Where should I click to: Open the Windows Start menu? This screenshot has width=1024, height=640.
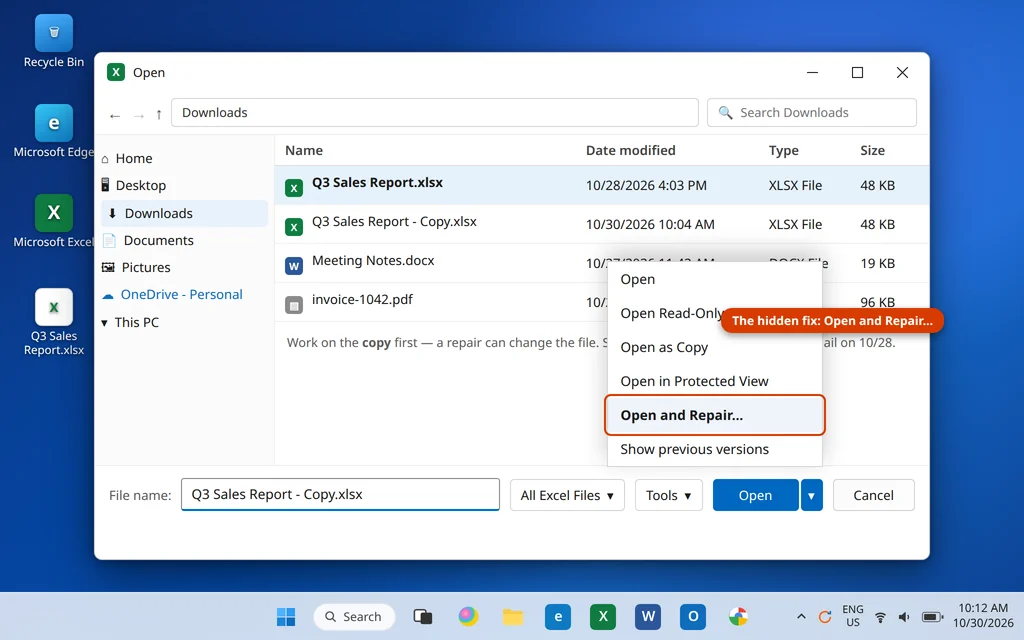click(286, 616)
